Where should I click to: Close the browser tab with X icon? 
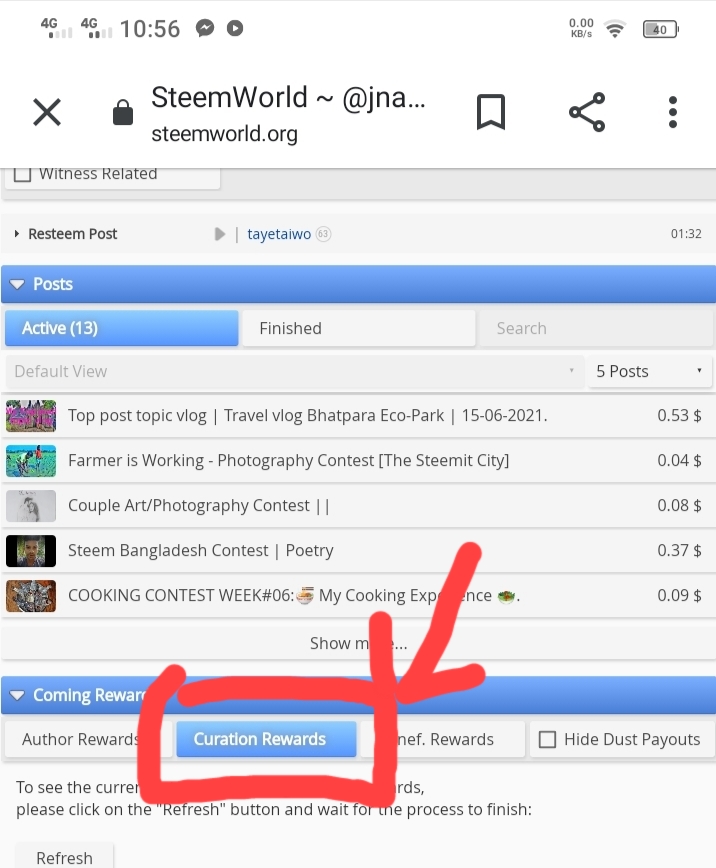coord(47,112)
